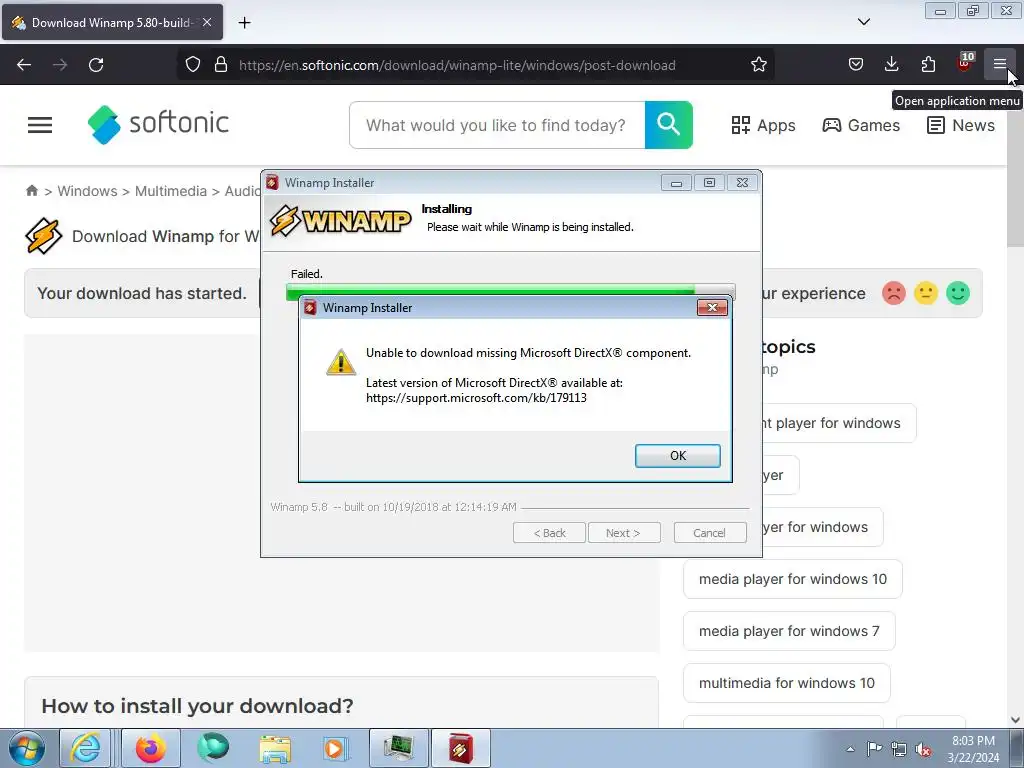Click the forward navigation arrow

(x=60, y=65)
